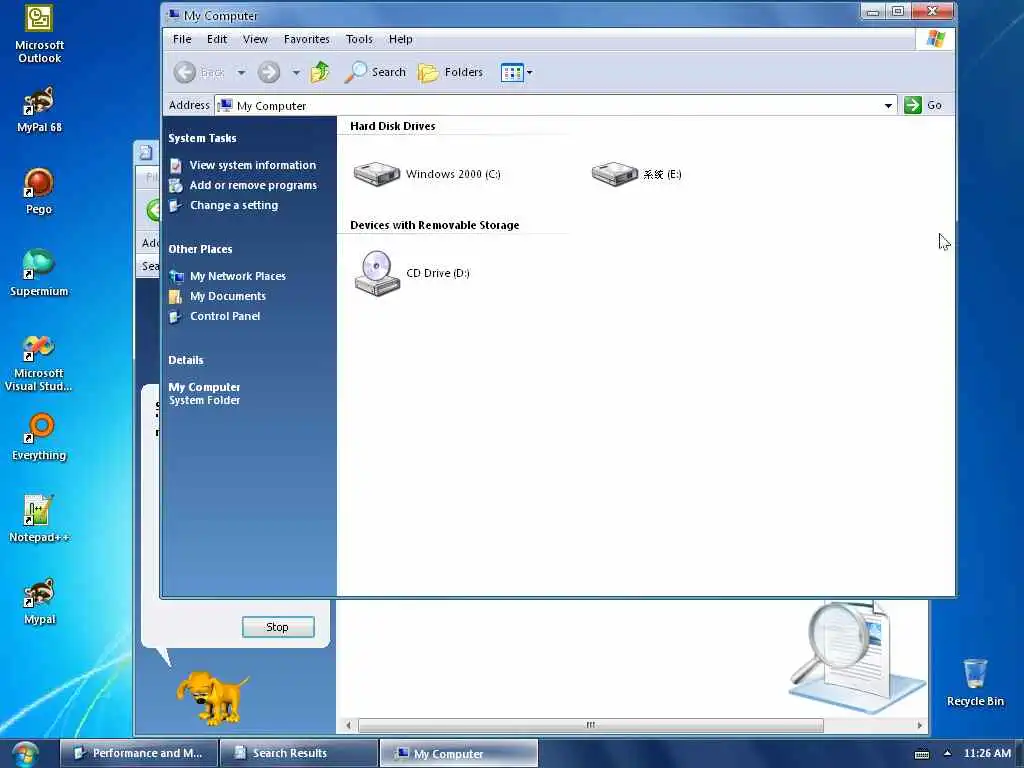Viewport: 1024px width, 768px height.
Task: Select the Notepad++ desktop icon
Action: click(39, 519)
